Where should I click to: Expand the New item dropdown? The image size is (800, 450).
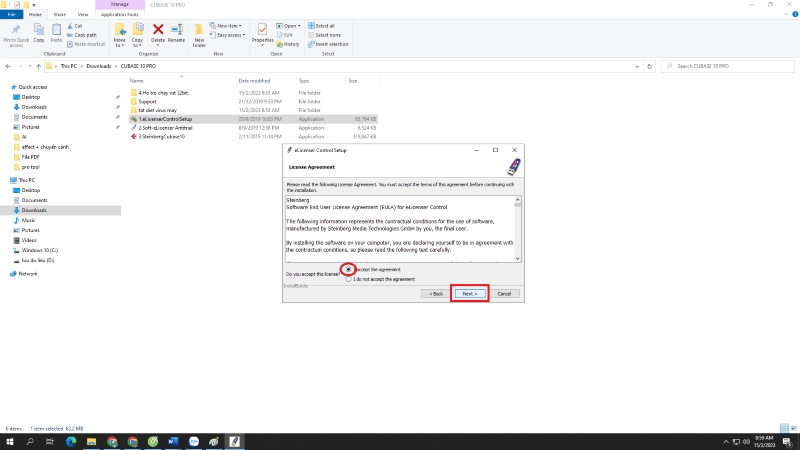tap(226, 26)
